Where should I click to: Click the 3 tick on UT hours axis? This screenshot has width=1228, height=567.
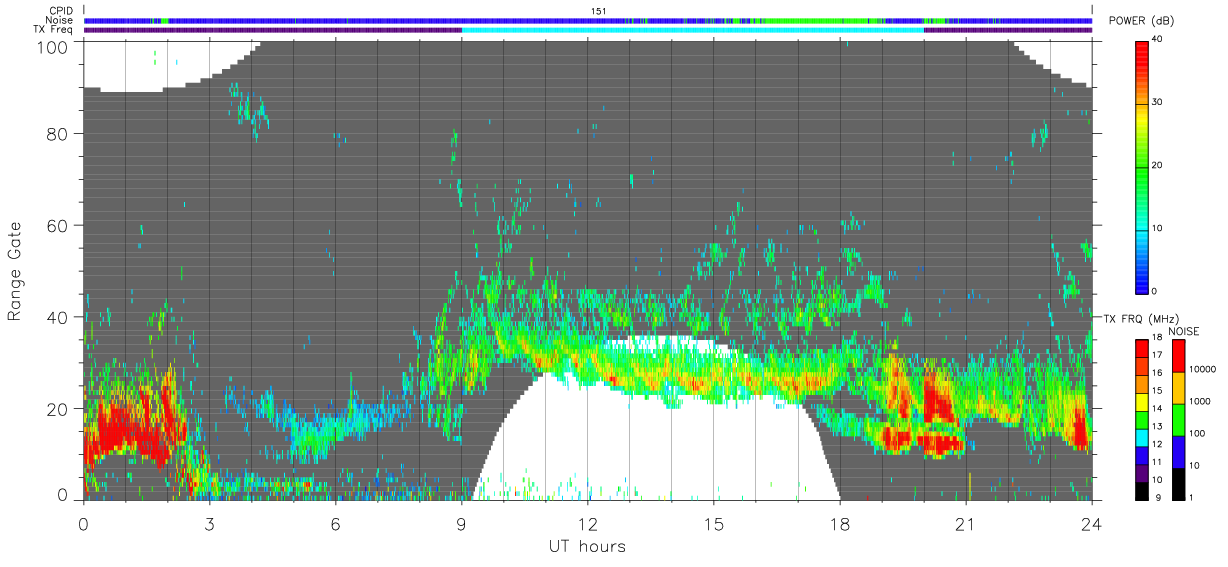click(x=209, y=524)
